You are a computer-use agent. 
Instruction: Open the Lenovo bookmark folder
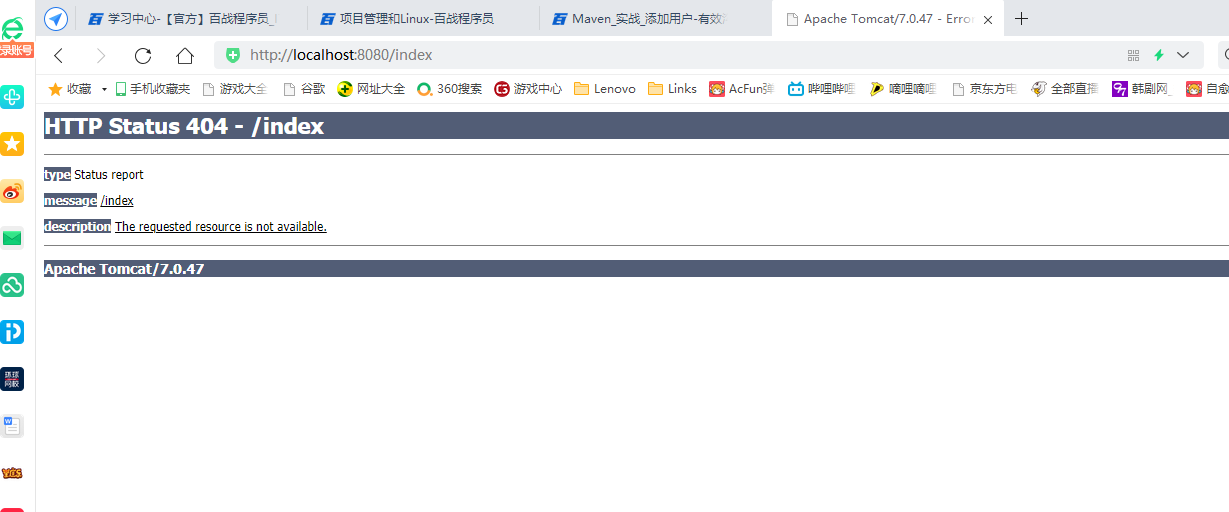click(x=604, y=89)
